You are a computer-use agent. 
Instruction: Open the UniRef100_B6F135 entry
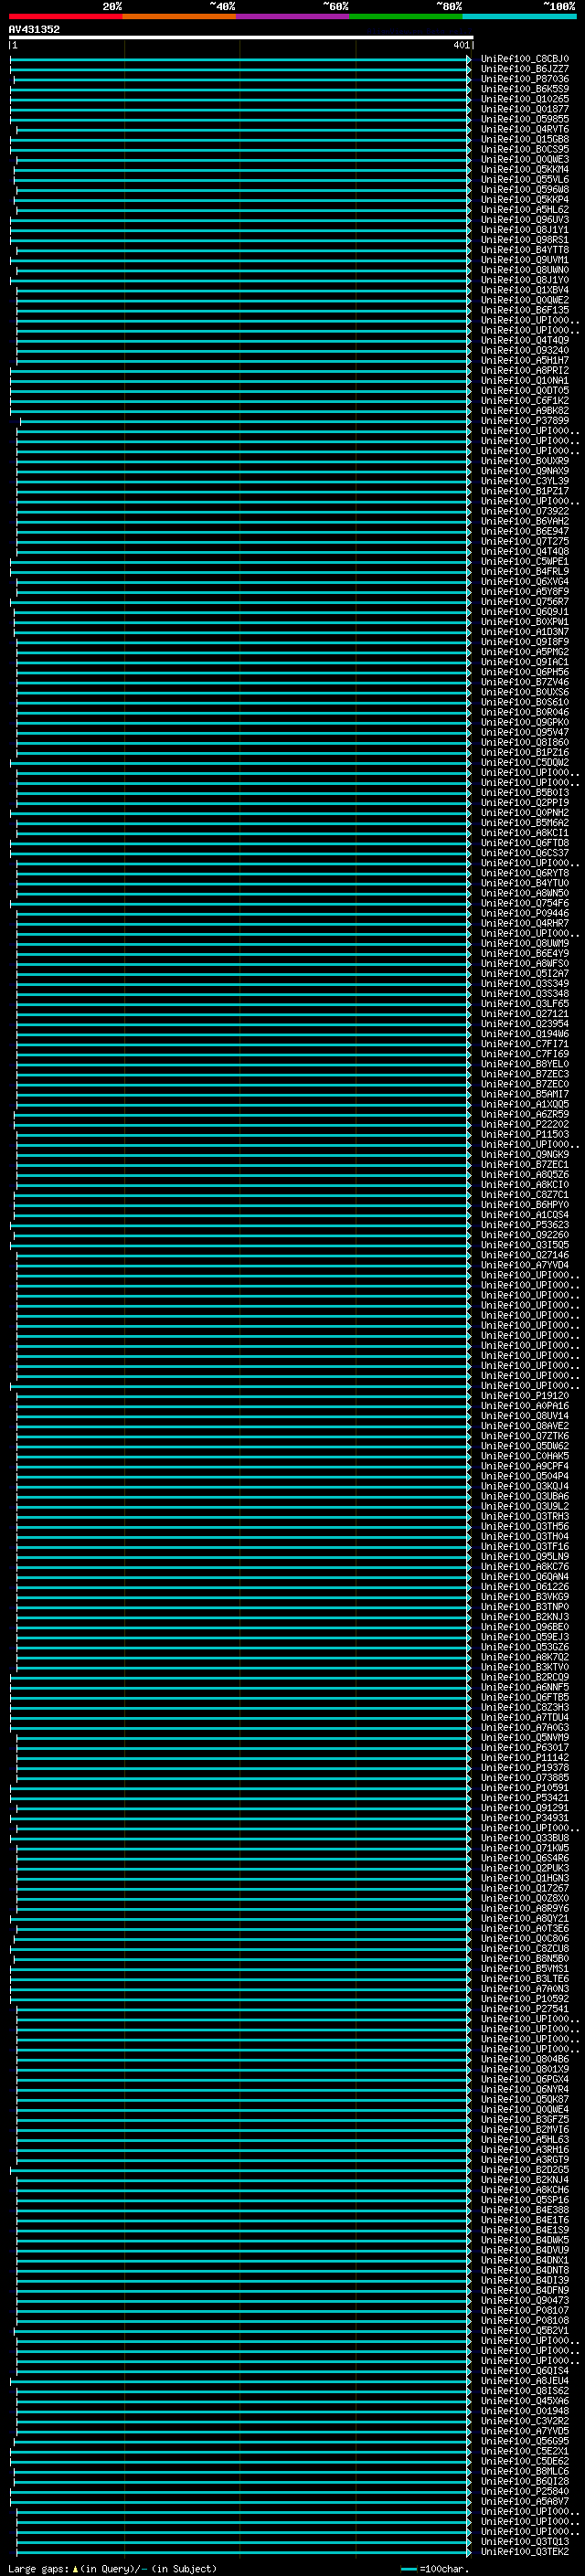[x=524, y=310]
